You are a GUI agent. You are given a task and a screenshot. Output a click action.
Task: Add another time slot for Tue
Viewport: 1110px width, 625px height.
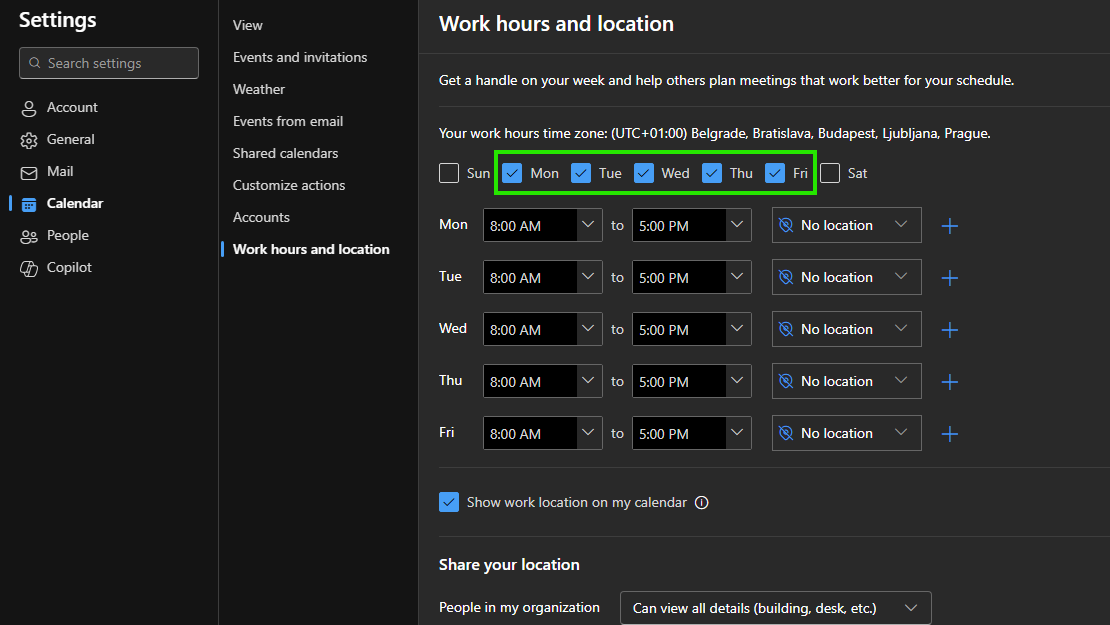pos(950,277)
